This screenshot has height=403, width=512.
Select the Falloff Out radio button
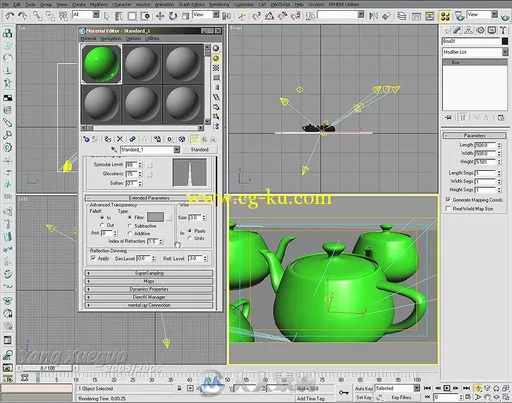coord(102,225)
